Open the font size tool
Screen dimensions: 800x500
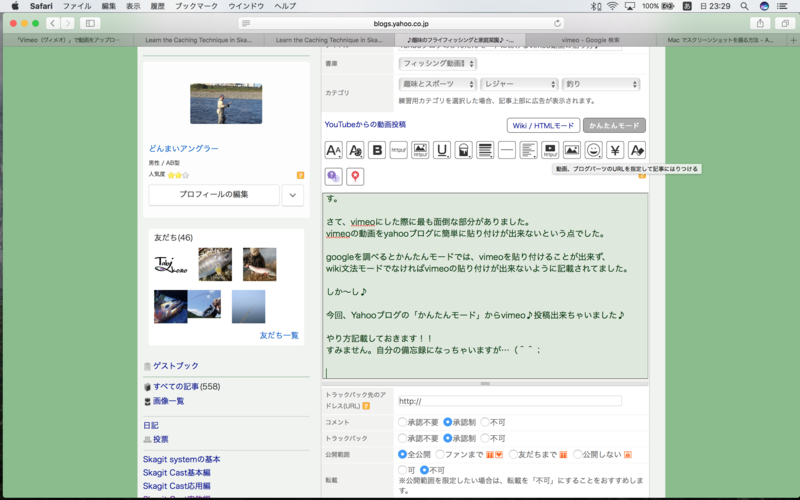click(334, 150)
